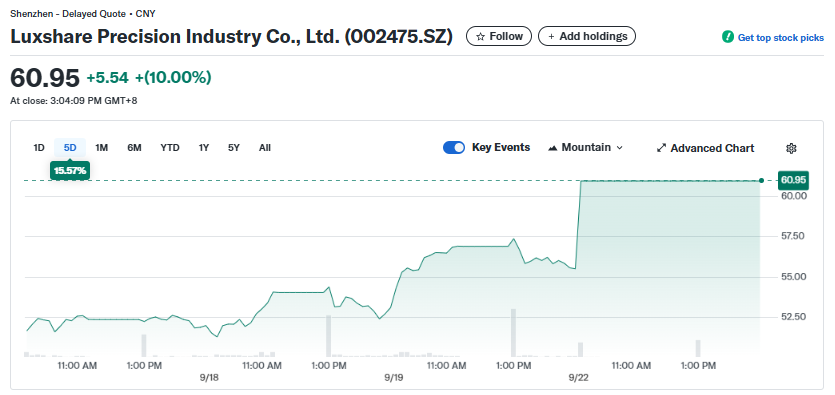This screenshot has height=395, width=835.
Task: Toggle the Key Events switch
Action: point(454,148)
